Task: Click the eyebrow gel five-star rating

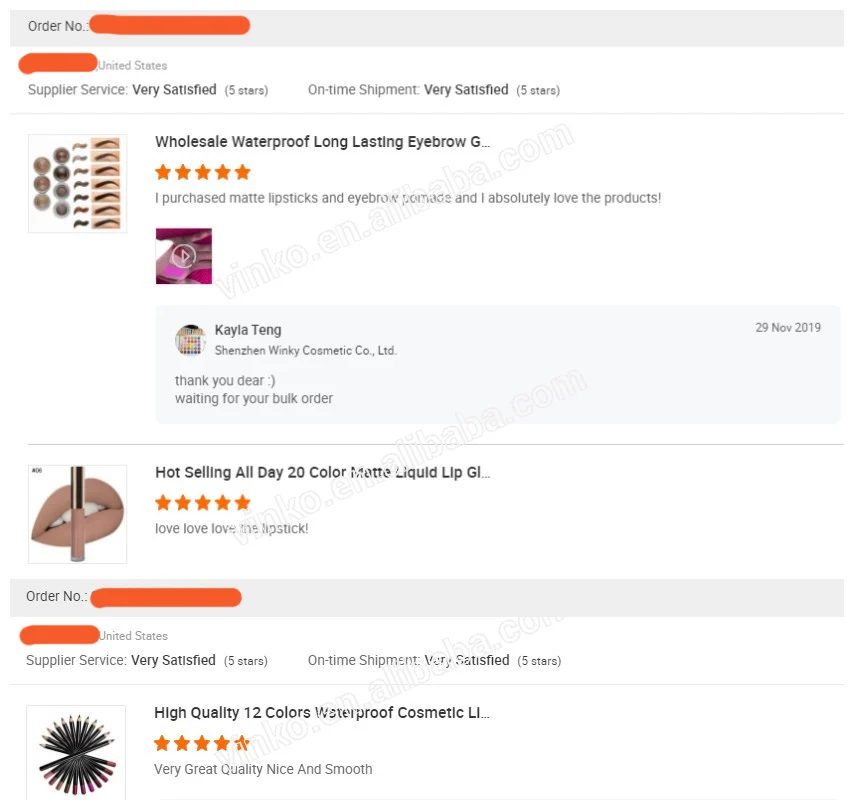Action: click(203, 172)
